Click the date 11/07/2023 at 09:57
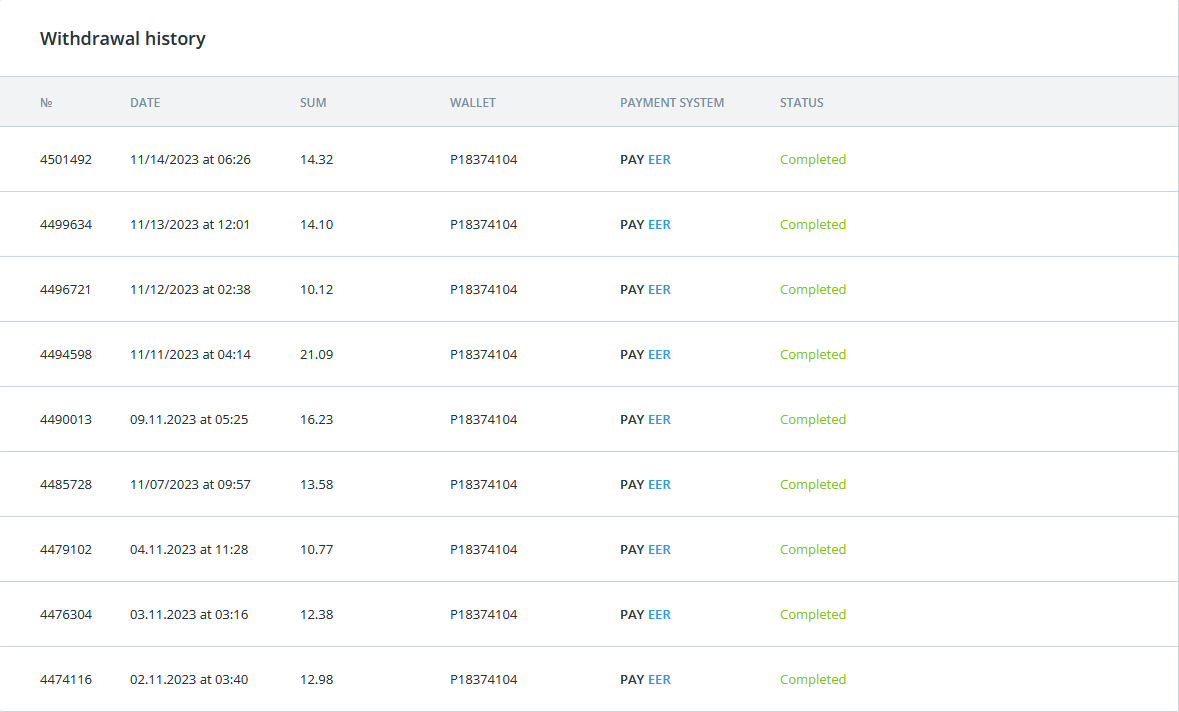The width and height of the screenshot is (1179, 712). coord(190,485)
